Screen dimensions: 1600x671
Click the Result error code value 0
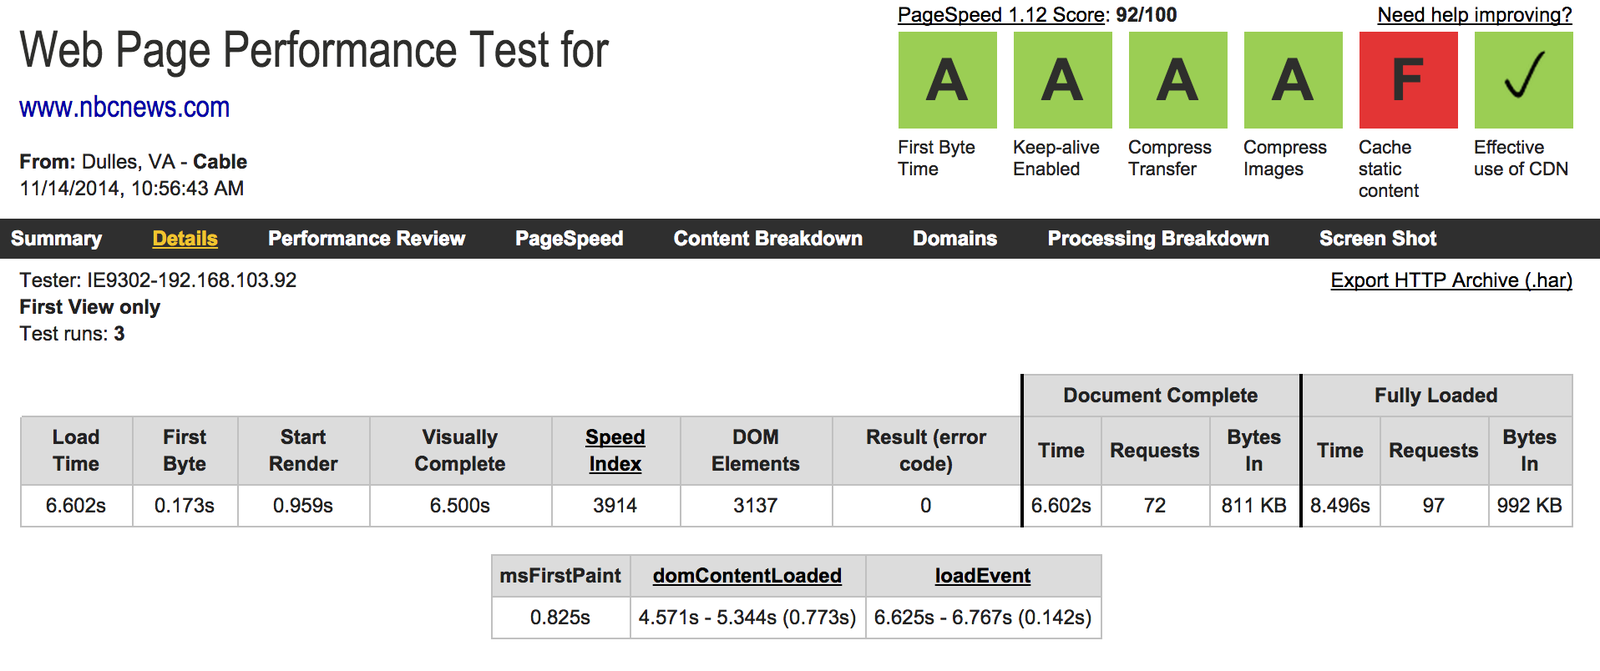[926, 506]
